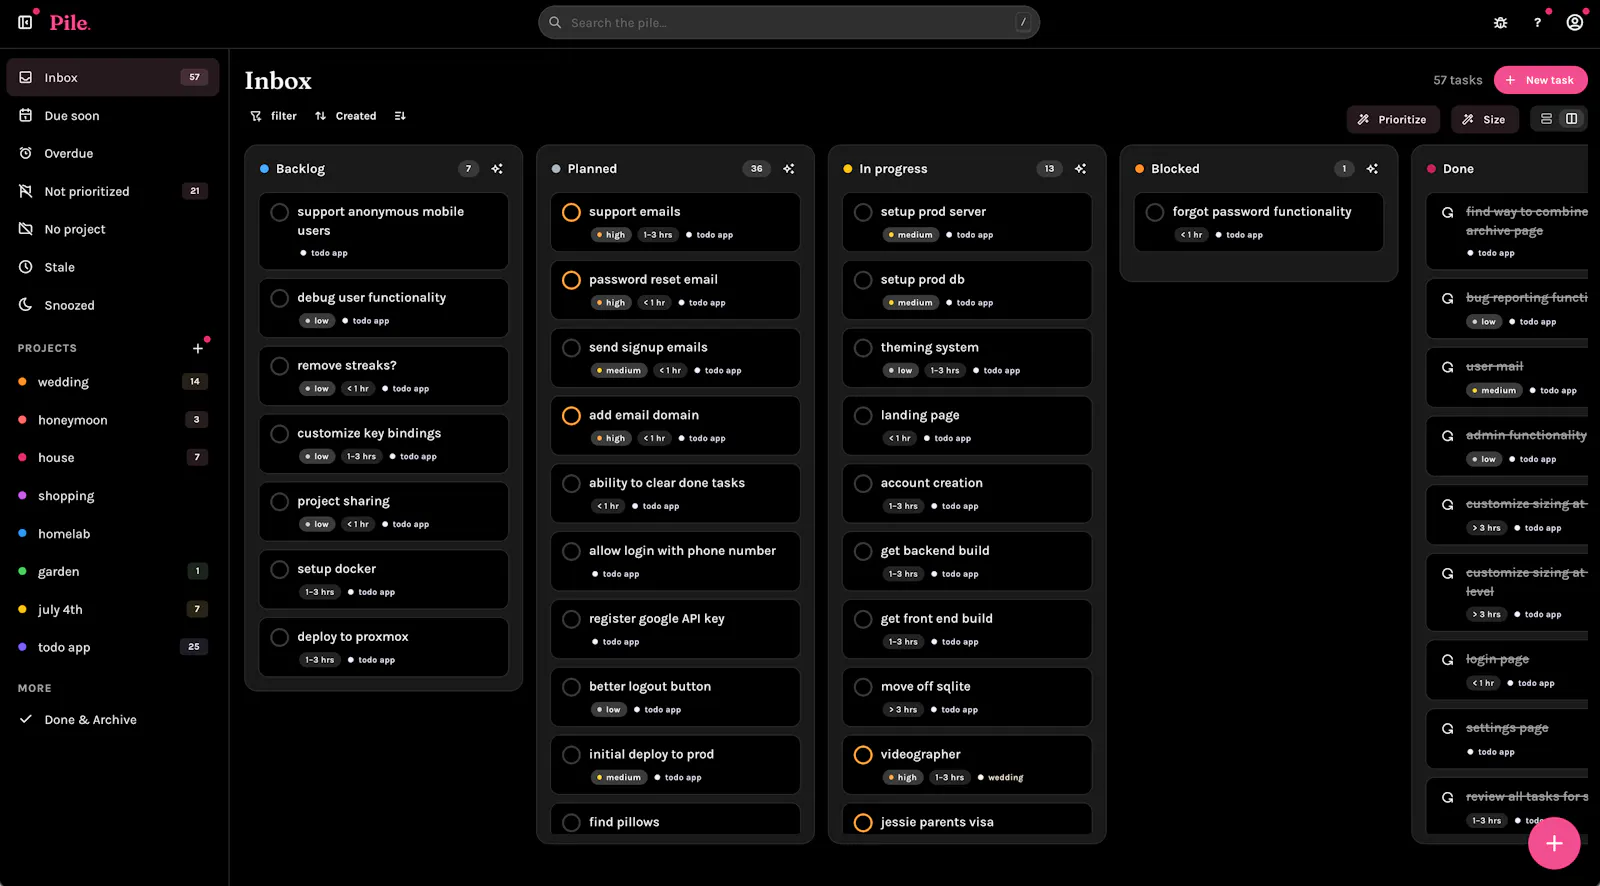Open 'deploy to proxmox' task card
The height and width of the screenshot is (886, 1600).
pyautogui.click(x=384, y=647)
